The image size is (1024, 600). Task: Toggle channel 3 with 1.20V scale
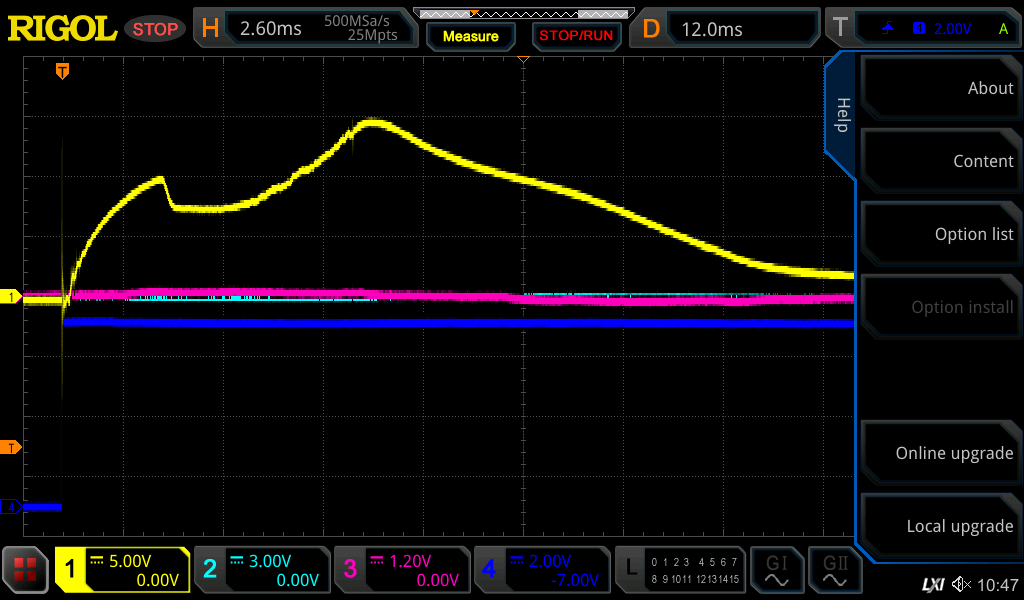pos(400,570)
